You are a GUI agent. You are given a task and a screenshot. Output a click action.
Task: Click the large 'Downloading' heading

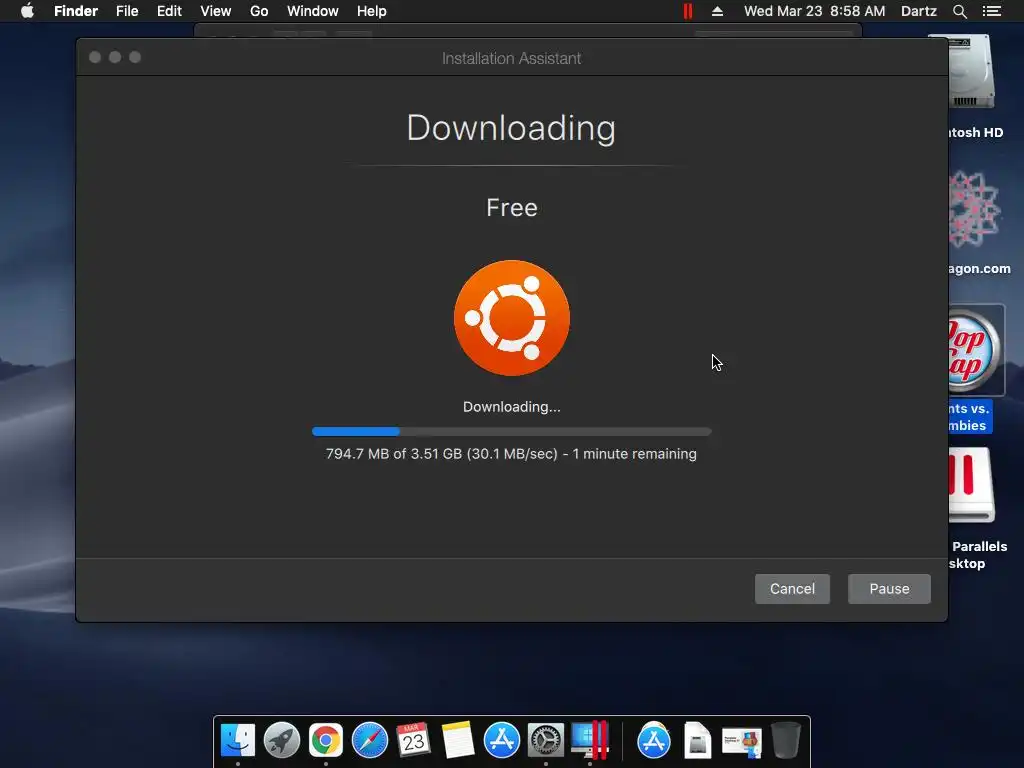point(511,128)
